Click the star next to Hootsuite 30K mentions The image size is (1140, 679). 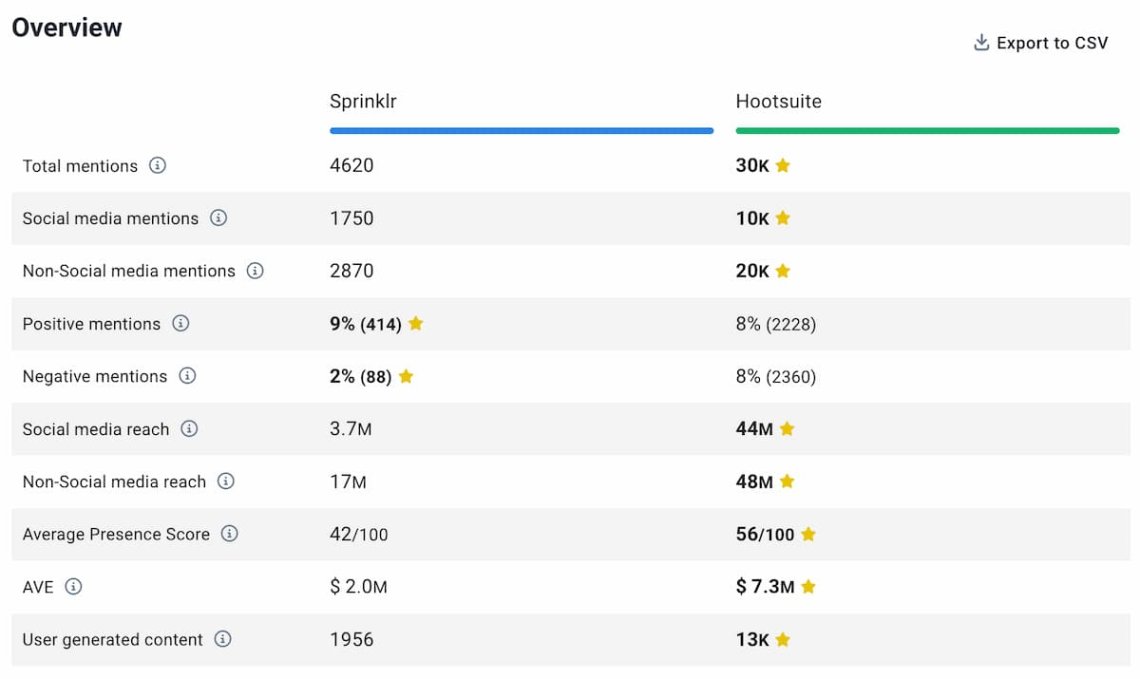783,166
